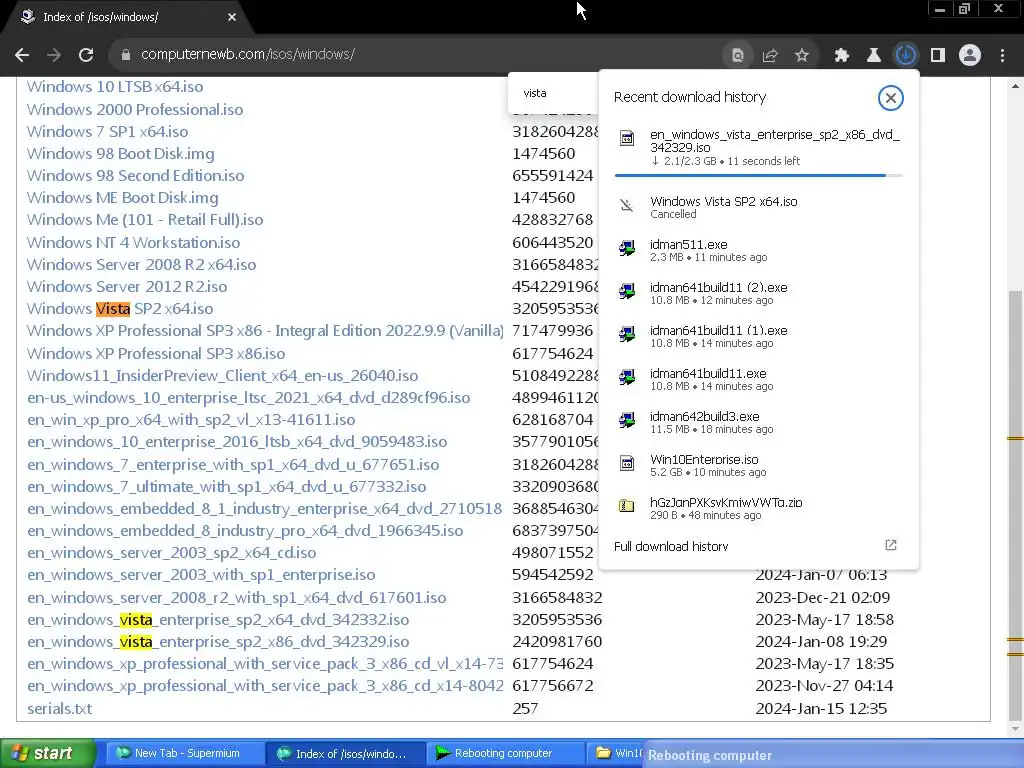This screenshot has height=768, width=1024.
Task: Open en_windows_vista_enterprise_sp2_x86_dvd_342329.iso link
Action: coord(218,642)
